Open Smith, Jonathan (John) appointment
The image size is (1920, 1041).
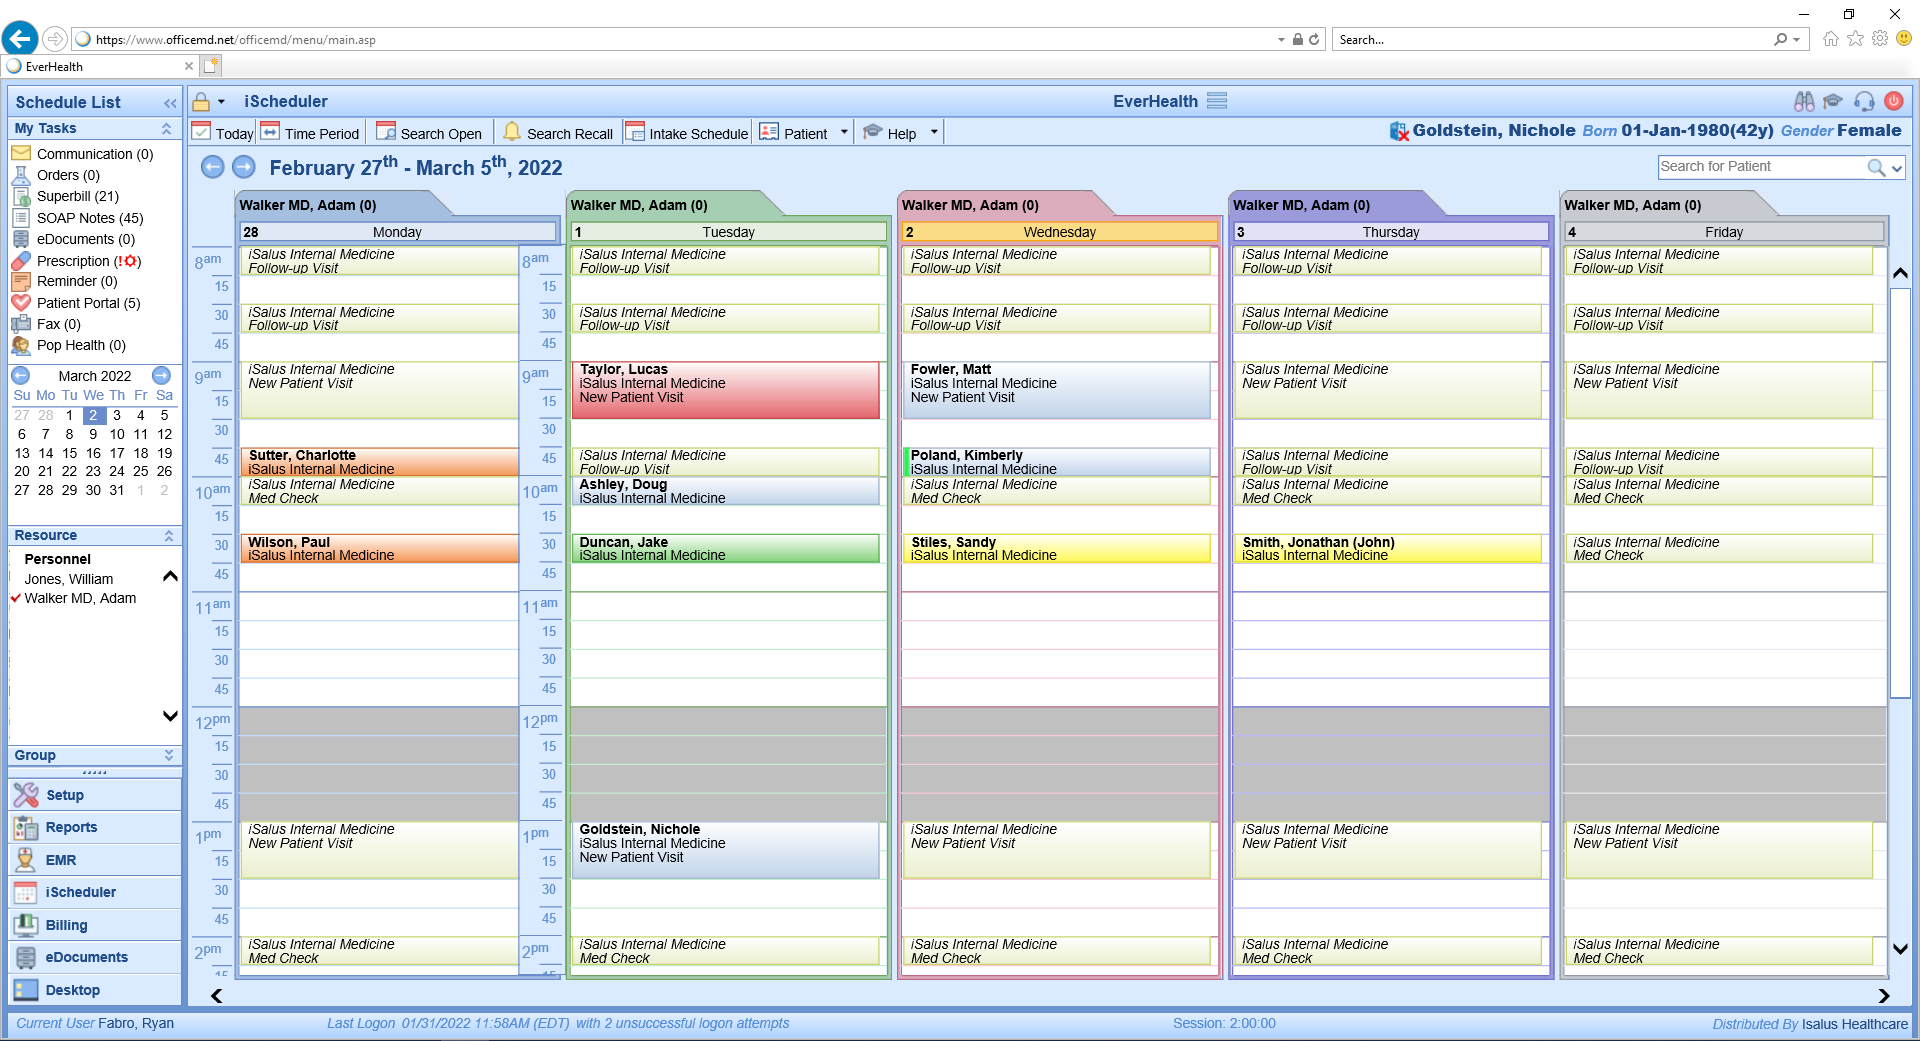pyautogui.click(x=1387, y=549)
